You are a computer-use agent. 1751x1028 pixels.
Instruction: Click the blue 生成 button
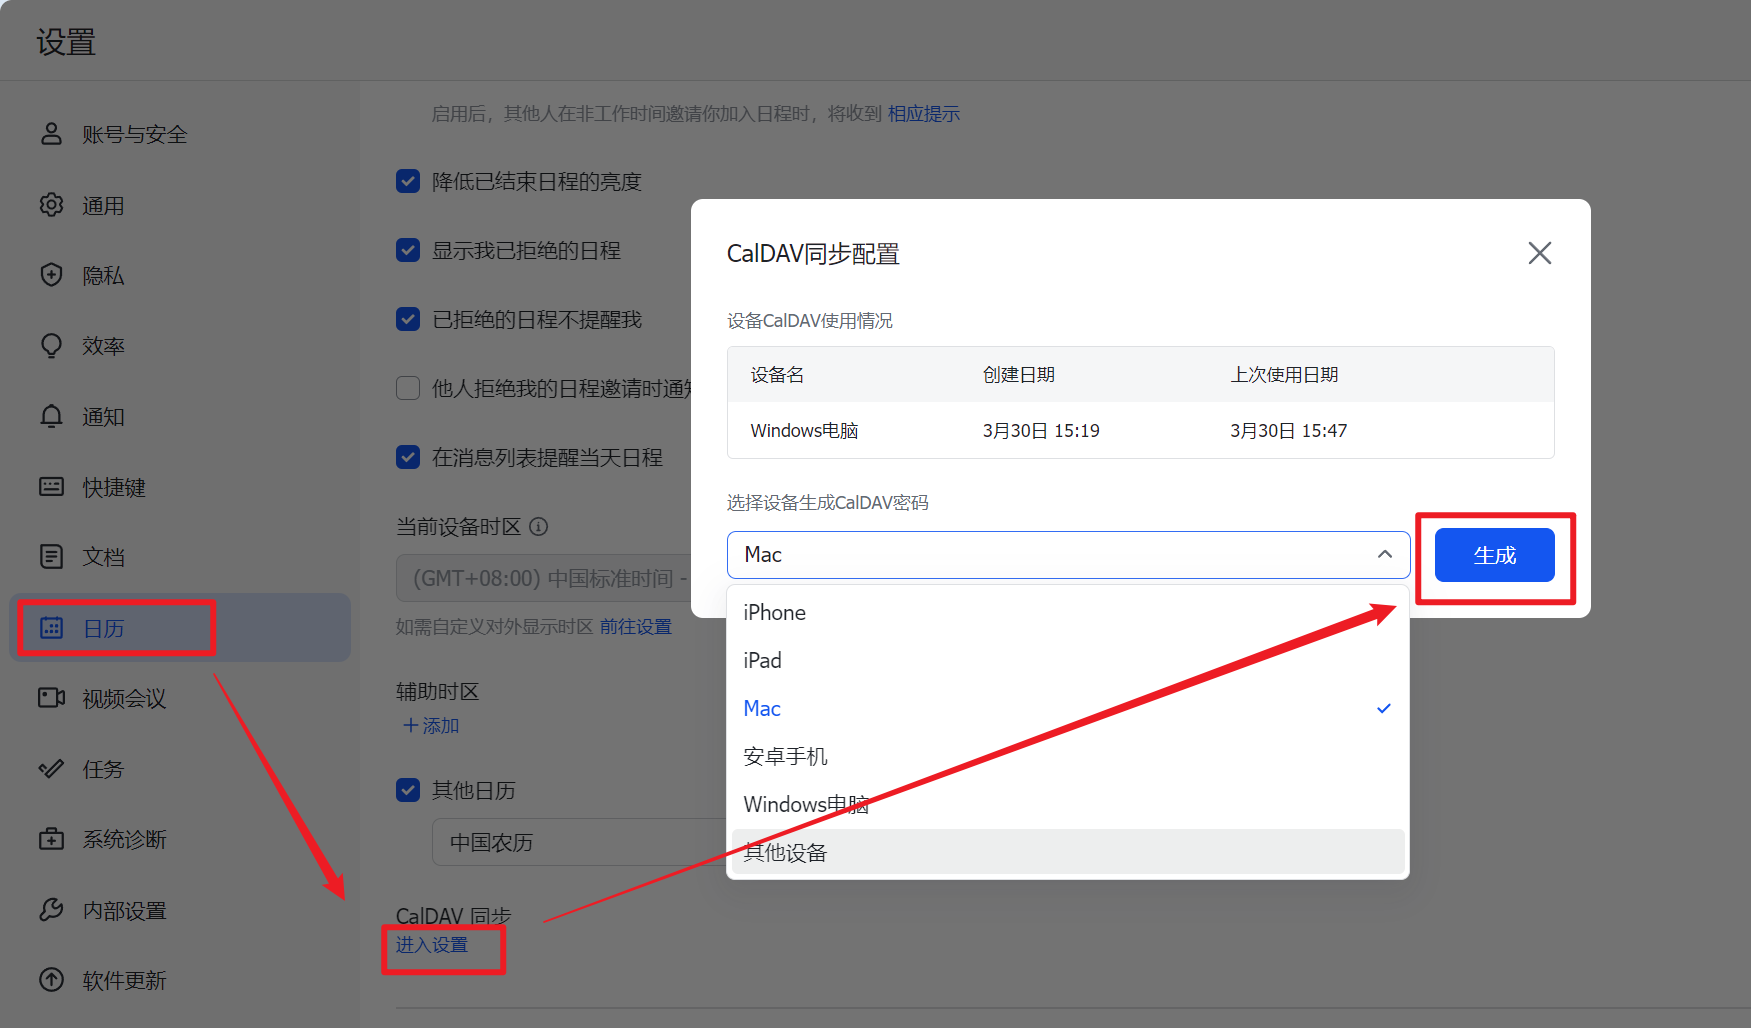1494,555
